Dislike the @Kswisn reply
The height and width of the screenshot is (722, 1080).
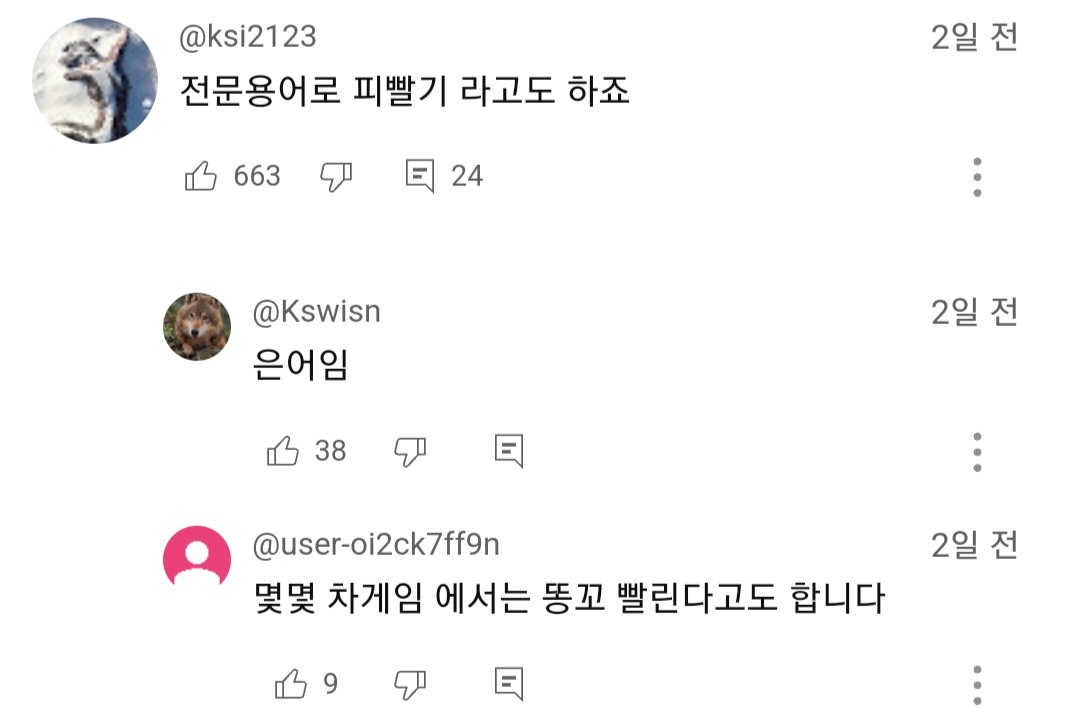tap(410, 452)
